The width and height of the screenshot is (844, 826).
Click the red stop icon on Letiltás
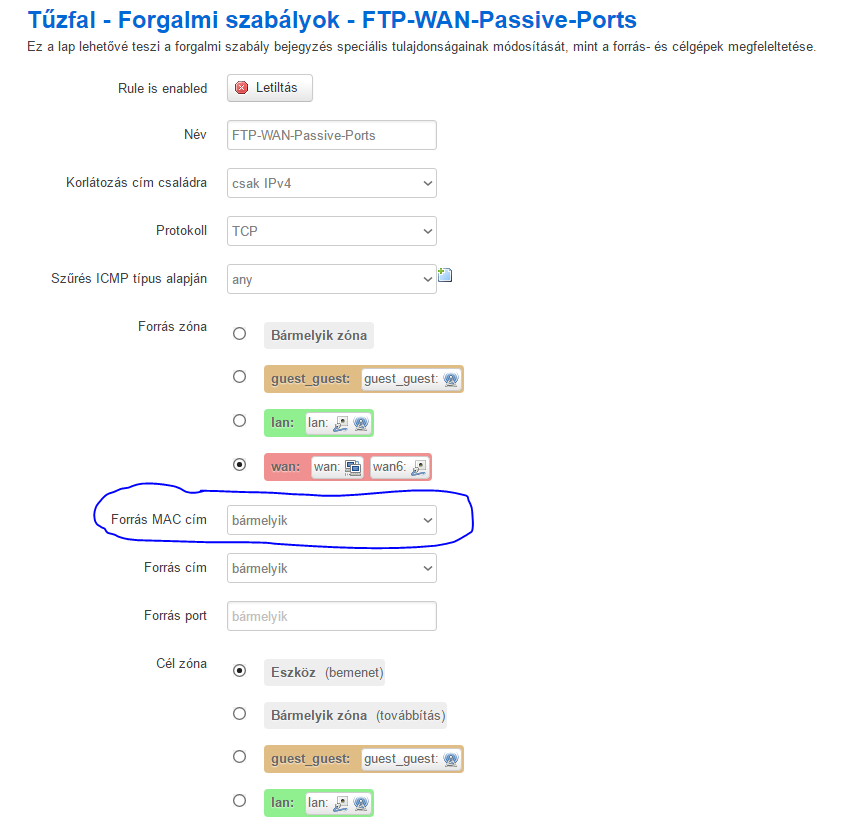(242, 88)
